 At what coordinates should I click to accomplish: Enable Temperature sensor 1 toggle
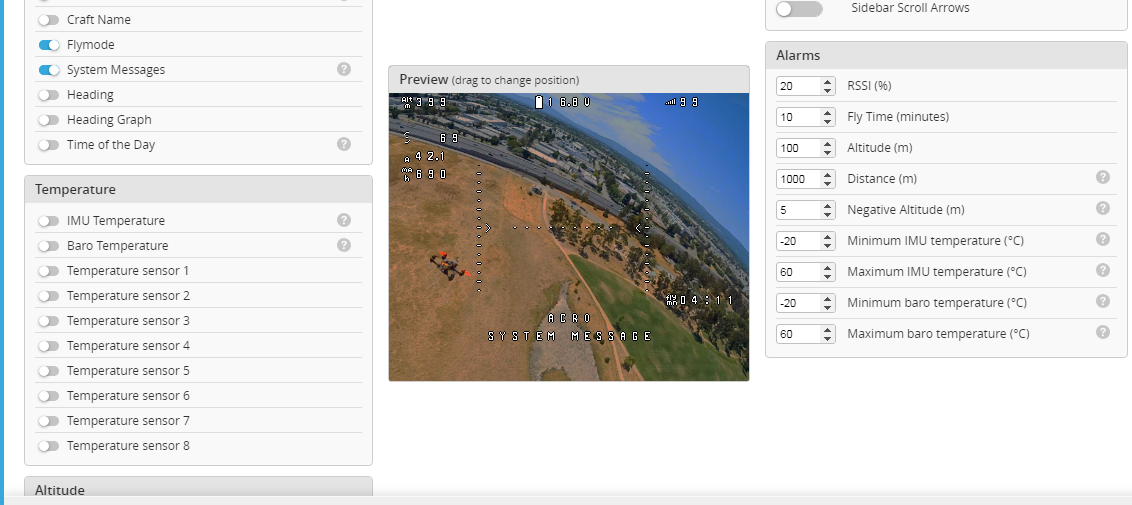click(48, 271)
